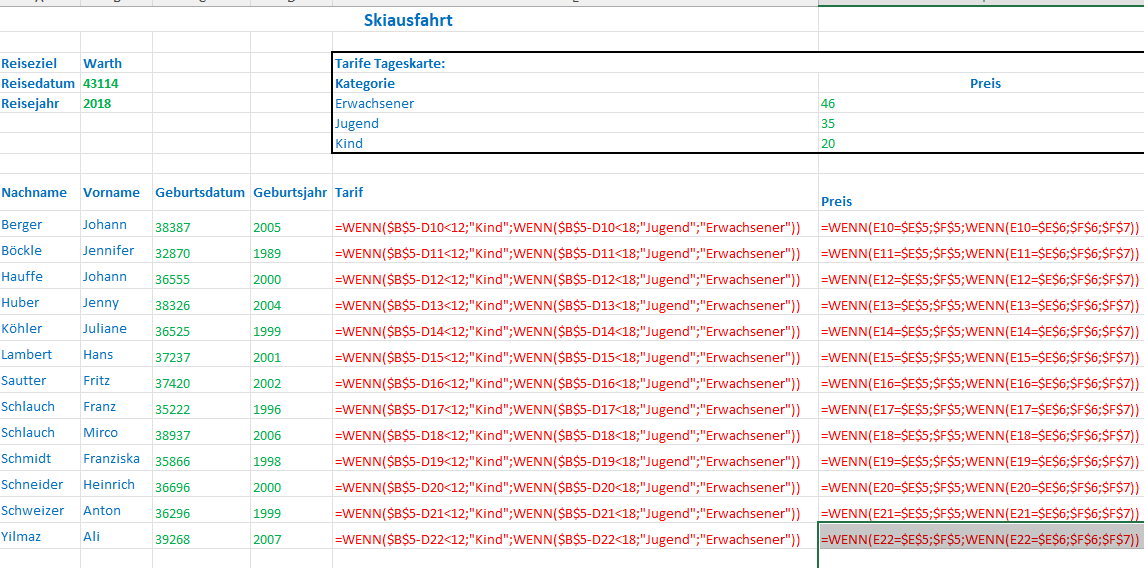The width and height of the screenshot is (1144, 568).
Task: Select the Tarif formula in Berger's row
Action: (x=567, y=227)
